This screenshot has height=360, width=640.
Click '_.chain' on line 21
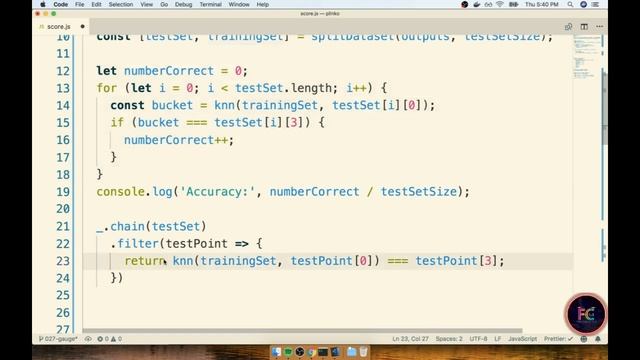(x=120, y=227)
